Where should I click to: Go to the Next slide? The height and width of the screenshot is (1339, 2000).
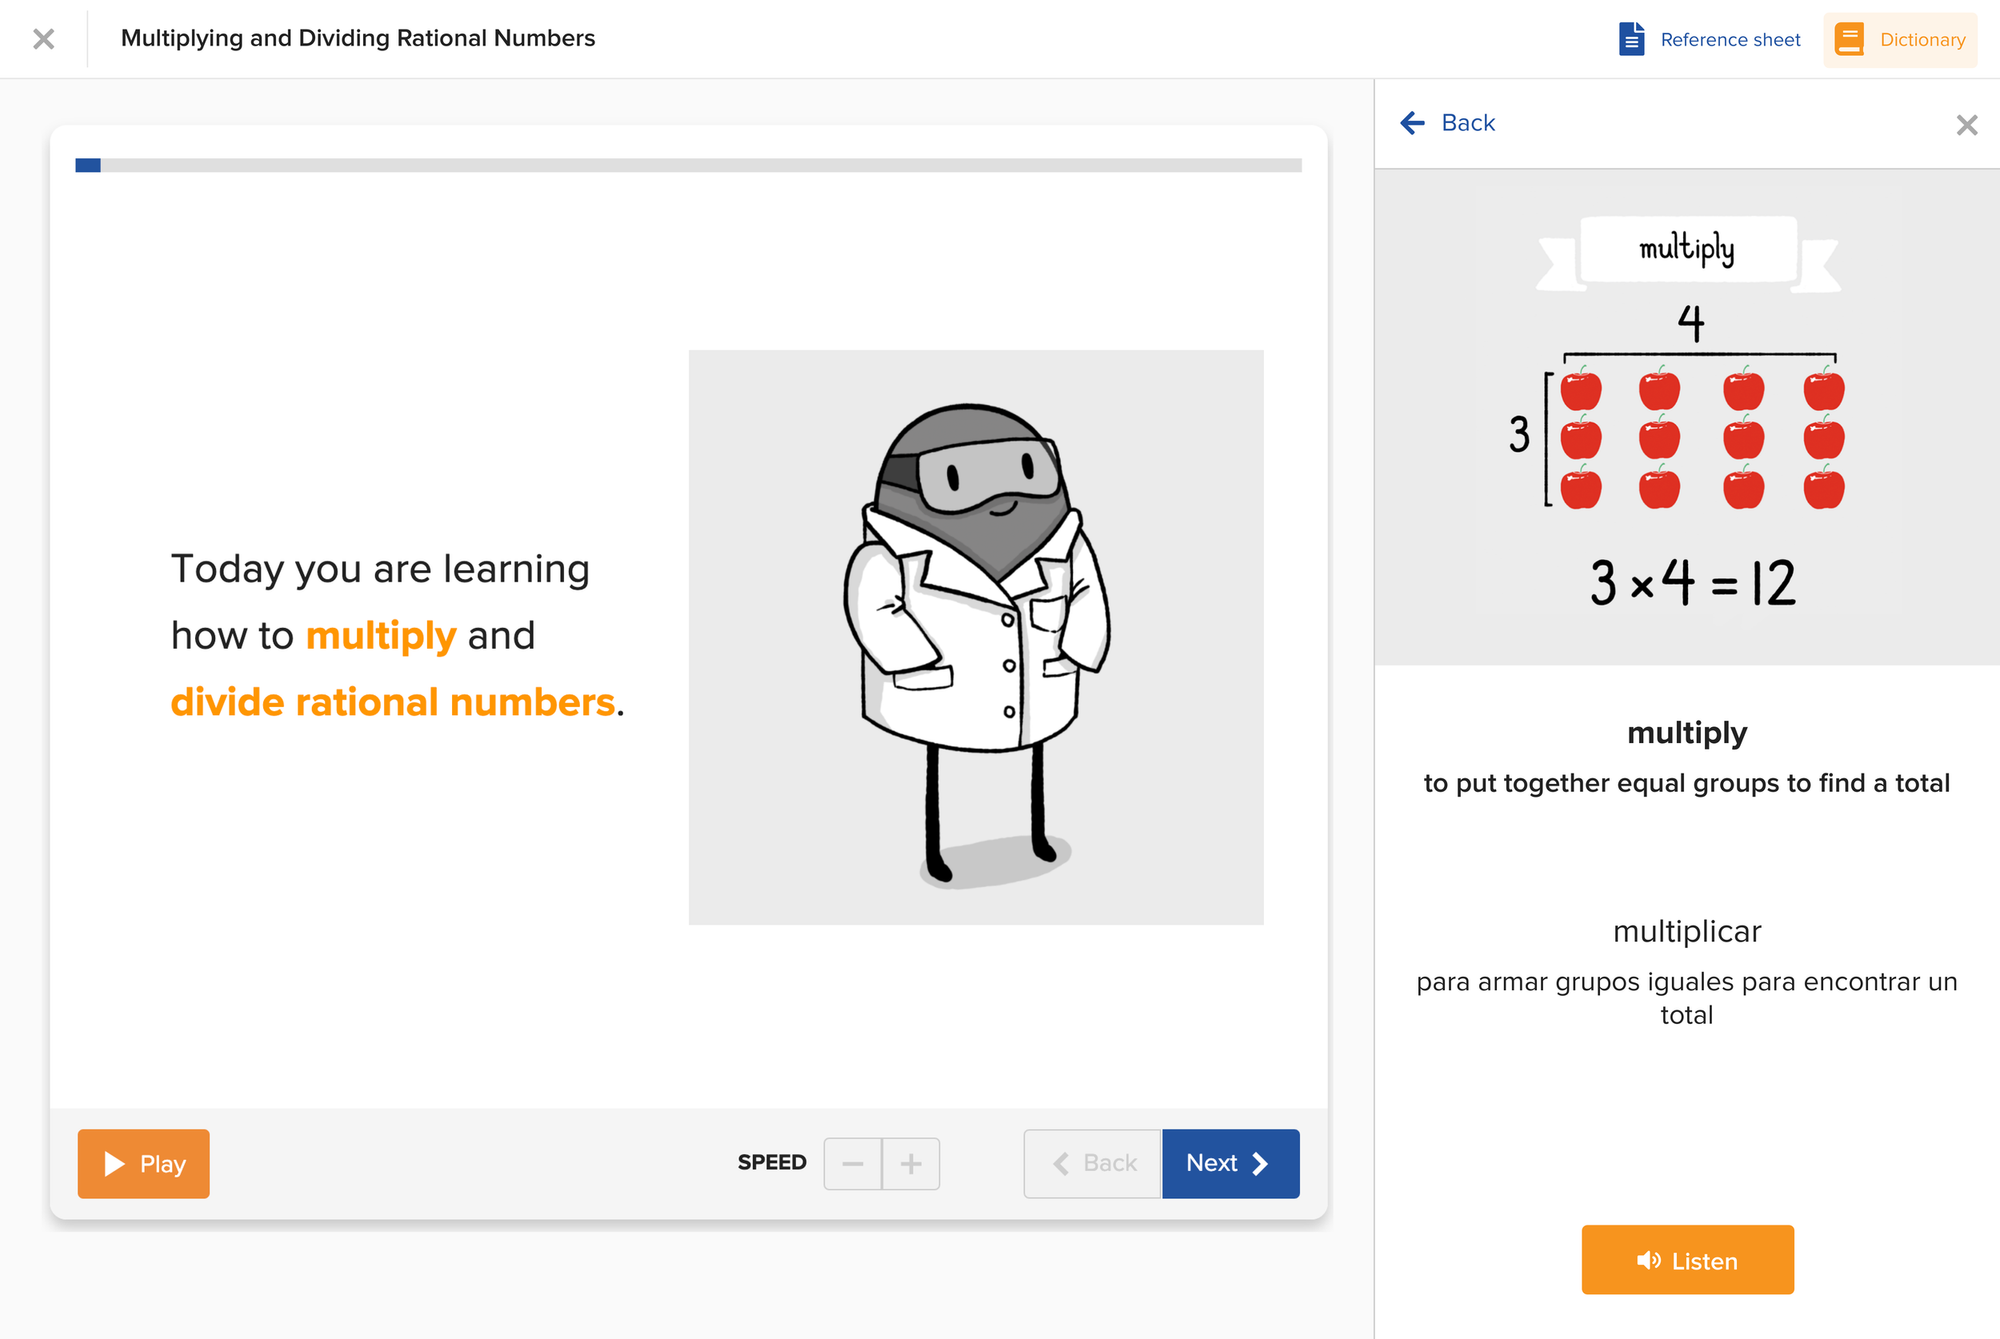point(1230,1163)
